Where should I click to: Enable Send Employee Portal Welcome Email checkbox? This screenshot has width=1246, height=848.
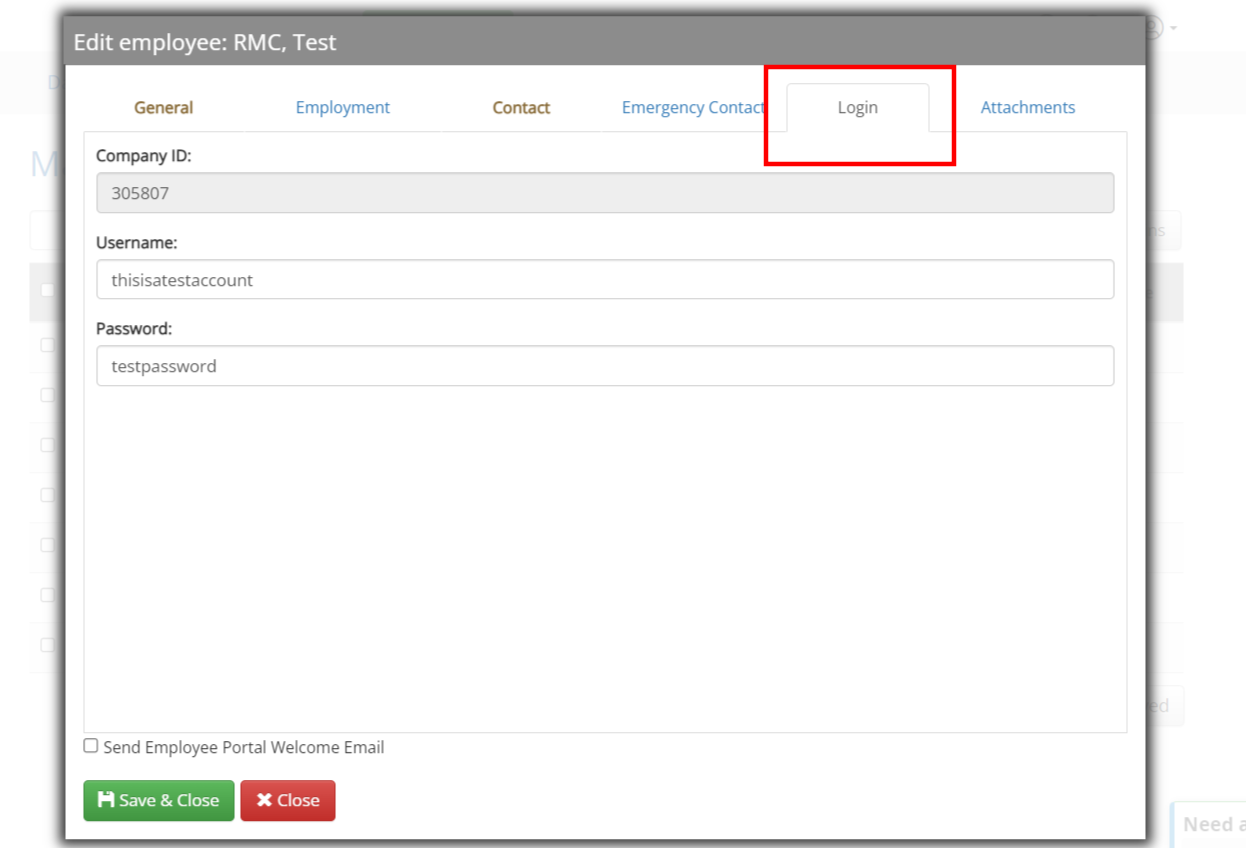(91, 746)
